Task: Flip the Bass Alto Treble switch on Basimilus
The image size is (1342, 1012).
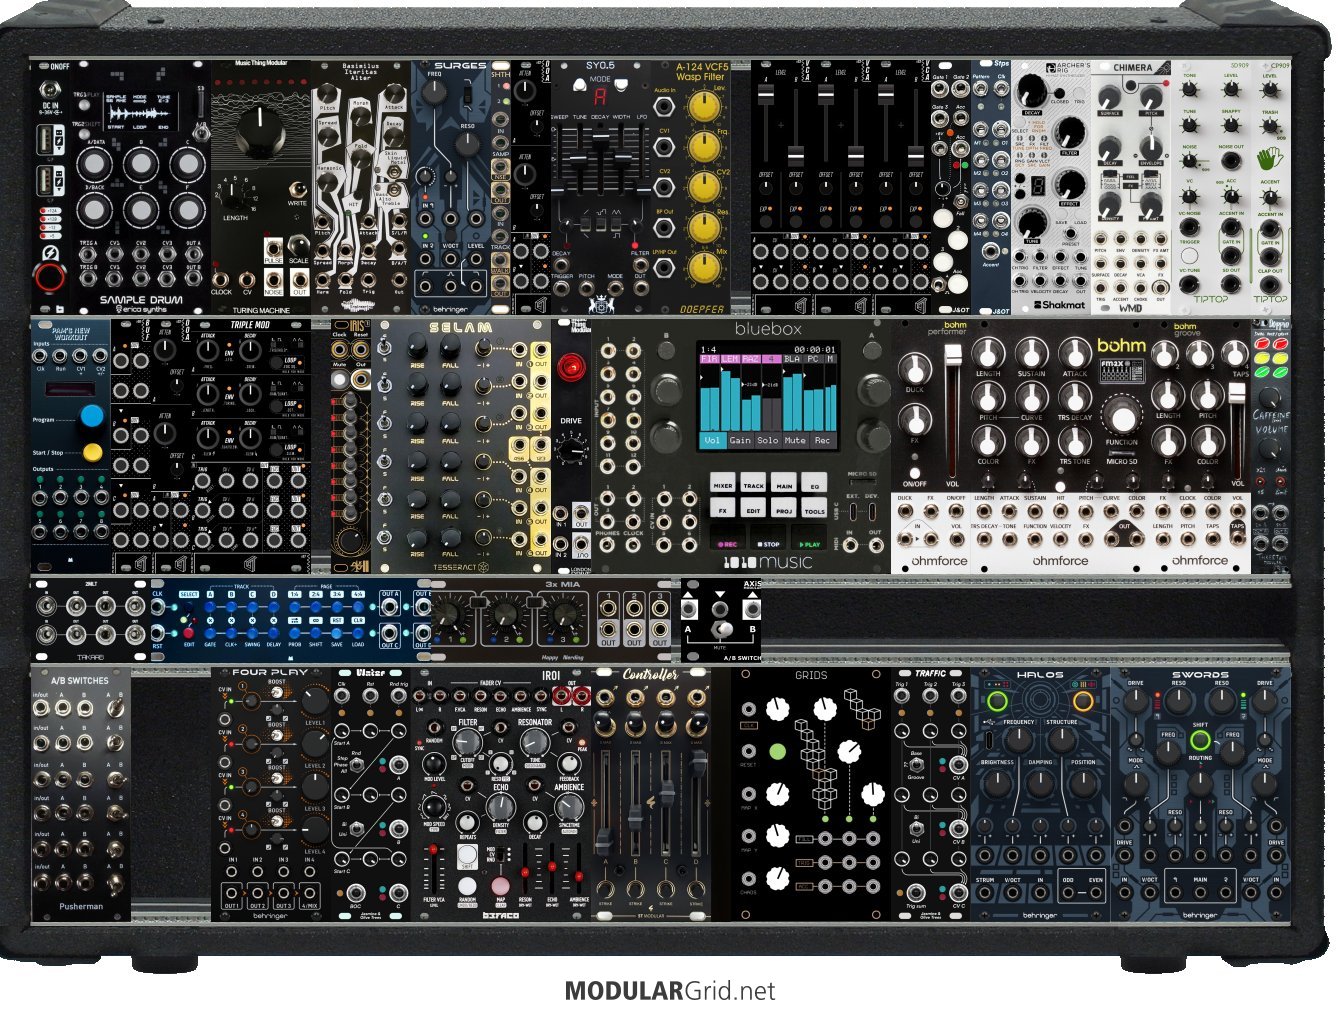Action: (x=395, y=189)
